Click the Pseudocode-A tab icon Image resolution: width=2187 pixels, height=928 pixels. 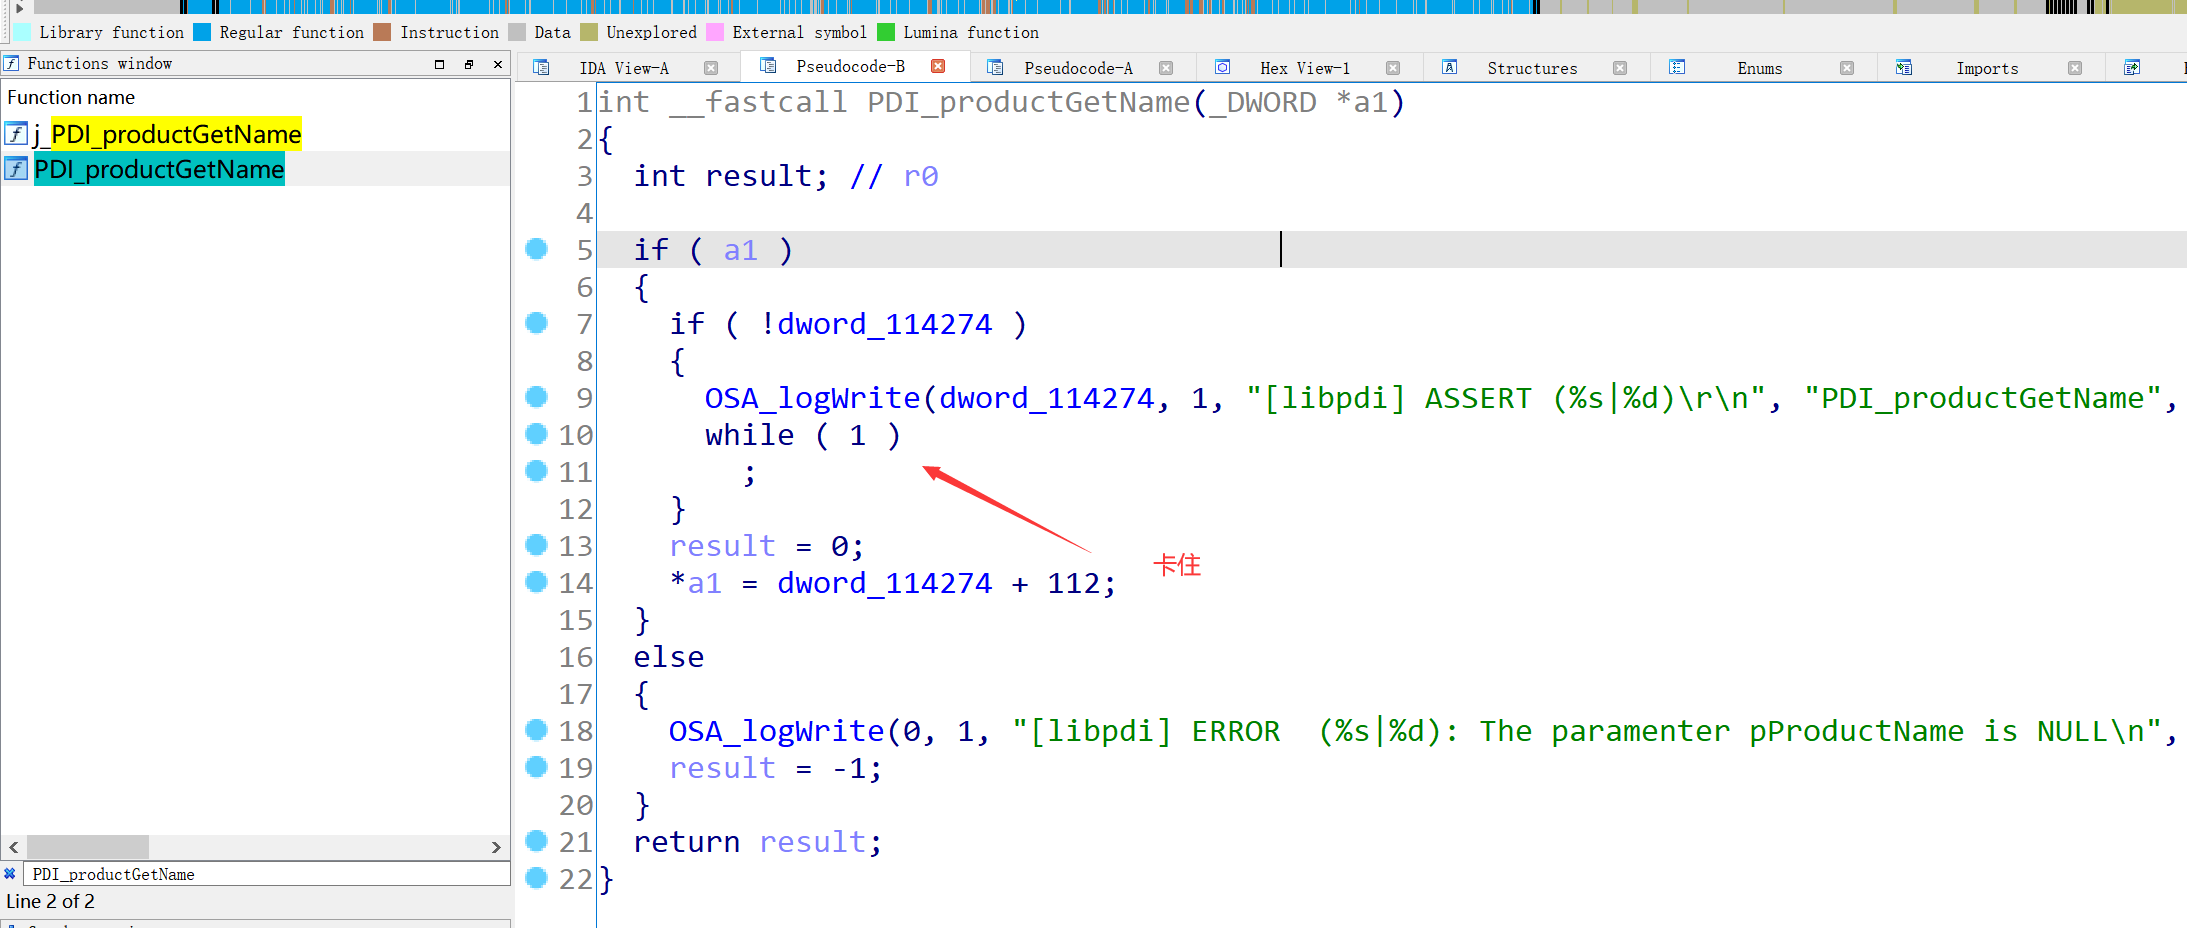tap(995, 67)
